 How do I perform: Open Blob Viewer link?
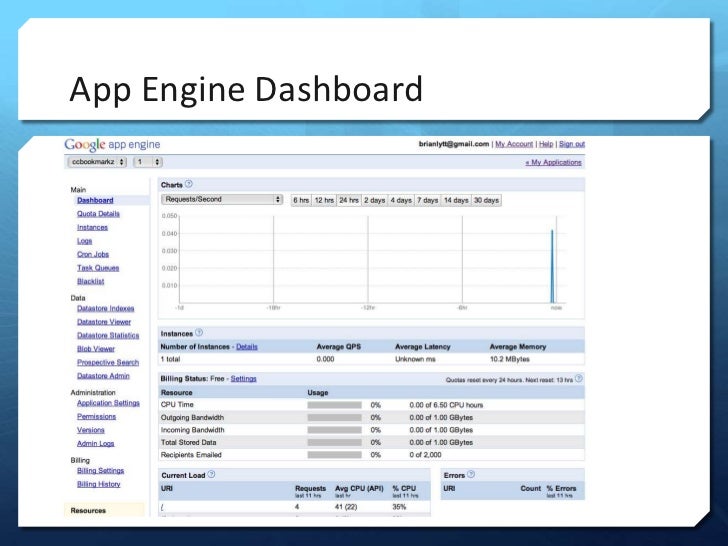click(x=96, y=349)
